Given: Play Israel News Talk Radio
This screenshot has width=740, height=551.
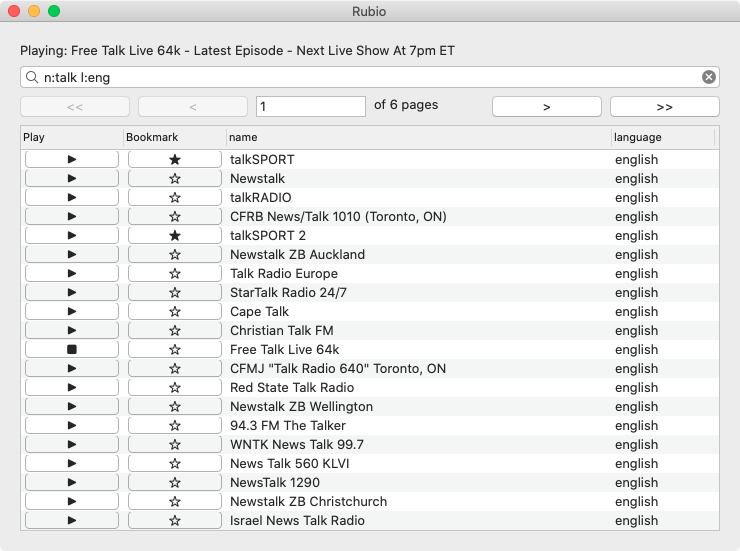Looking at the screenshot, I should pyautogui.click(x=72, y=520).
